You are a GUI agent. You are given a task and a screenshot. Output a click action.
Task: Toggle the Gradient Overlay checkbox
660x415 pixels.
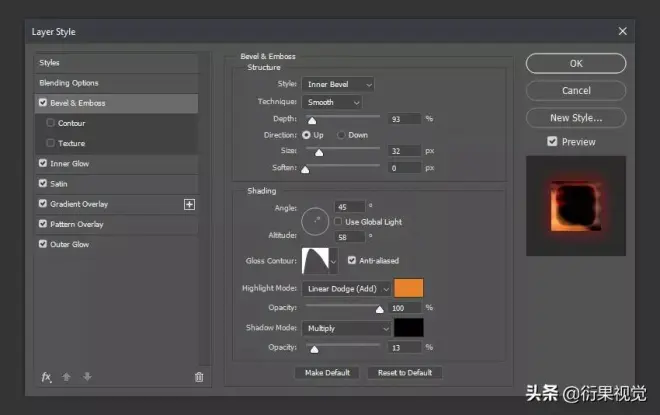pos(43,204)
